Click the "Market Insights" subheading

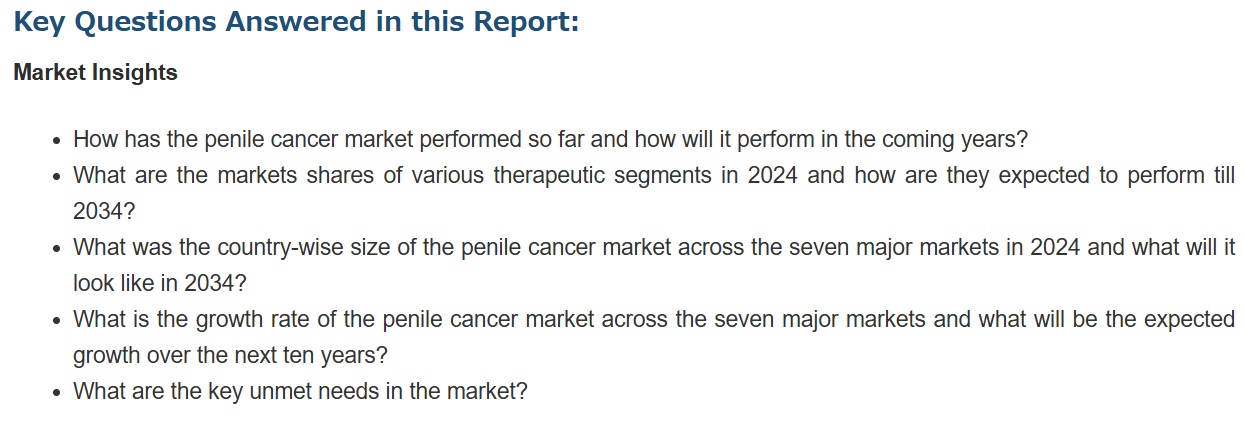(95, 73)
